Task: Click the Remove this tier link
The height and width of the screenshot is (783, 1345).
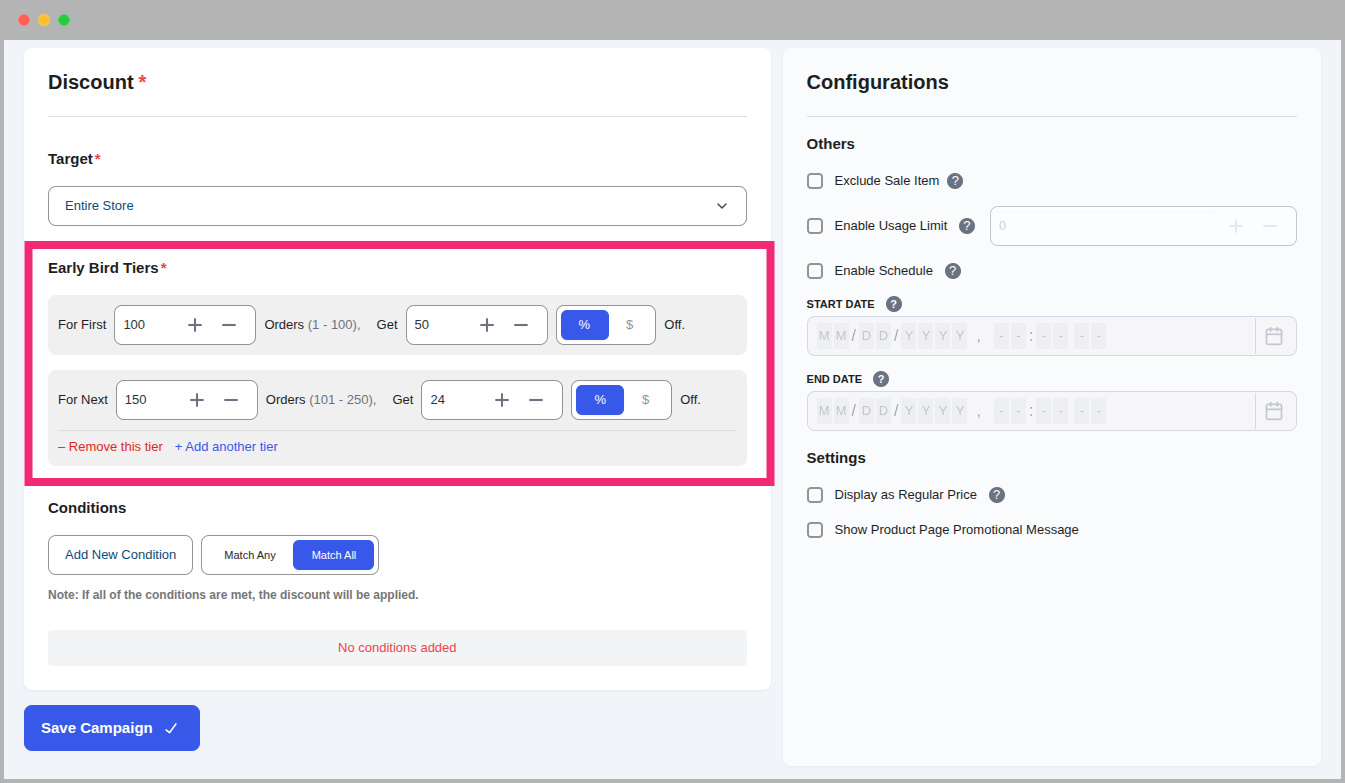Action: click(110, 447)
